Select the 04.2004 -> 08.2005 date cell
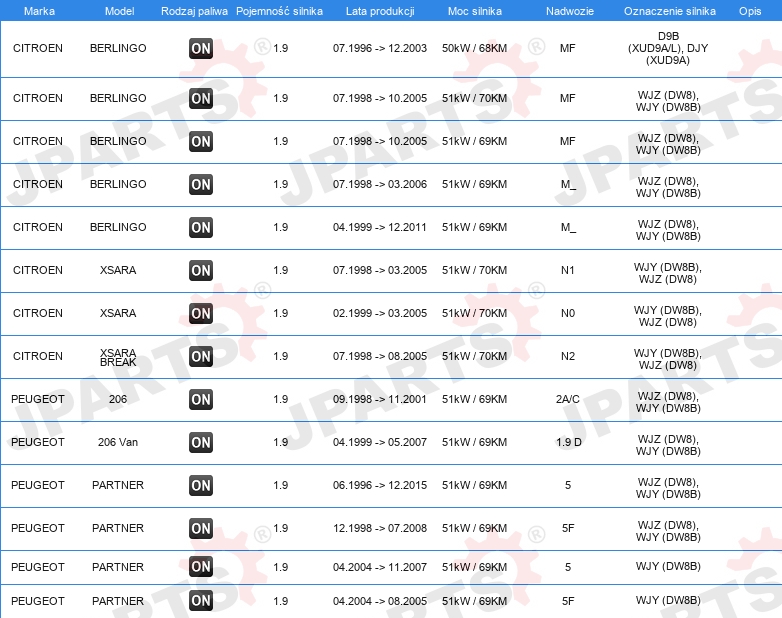 point(380,601)
